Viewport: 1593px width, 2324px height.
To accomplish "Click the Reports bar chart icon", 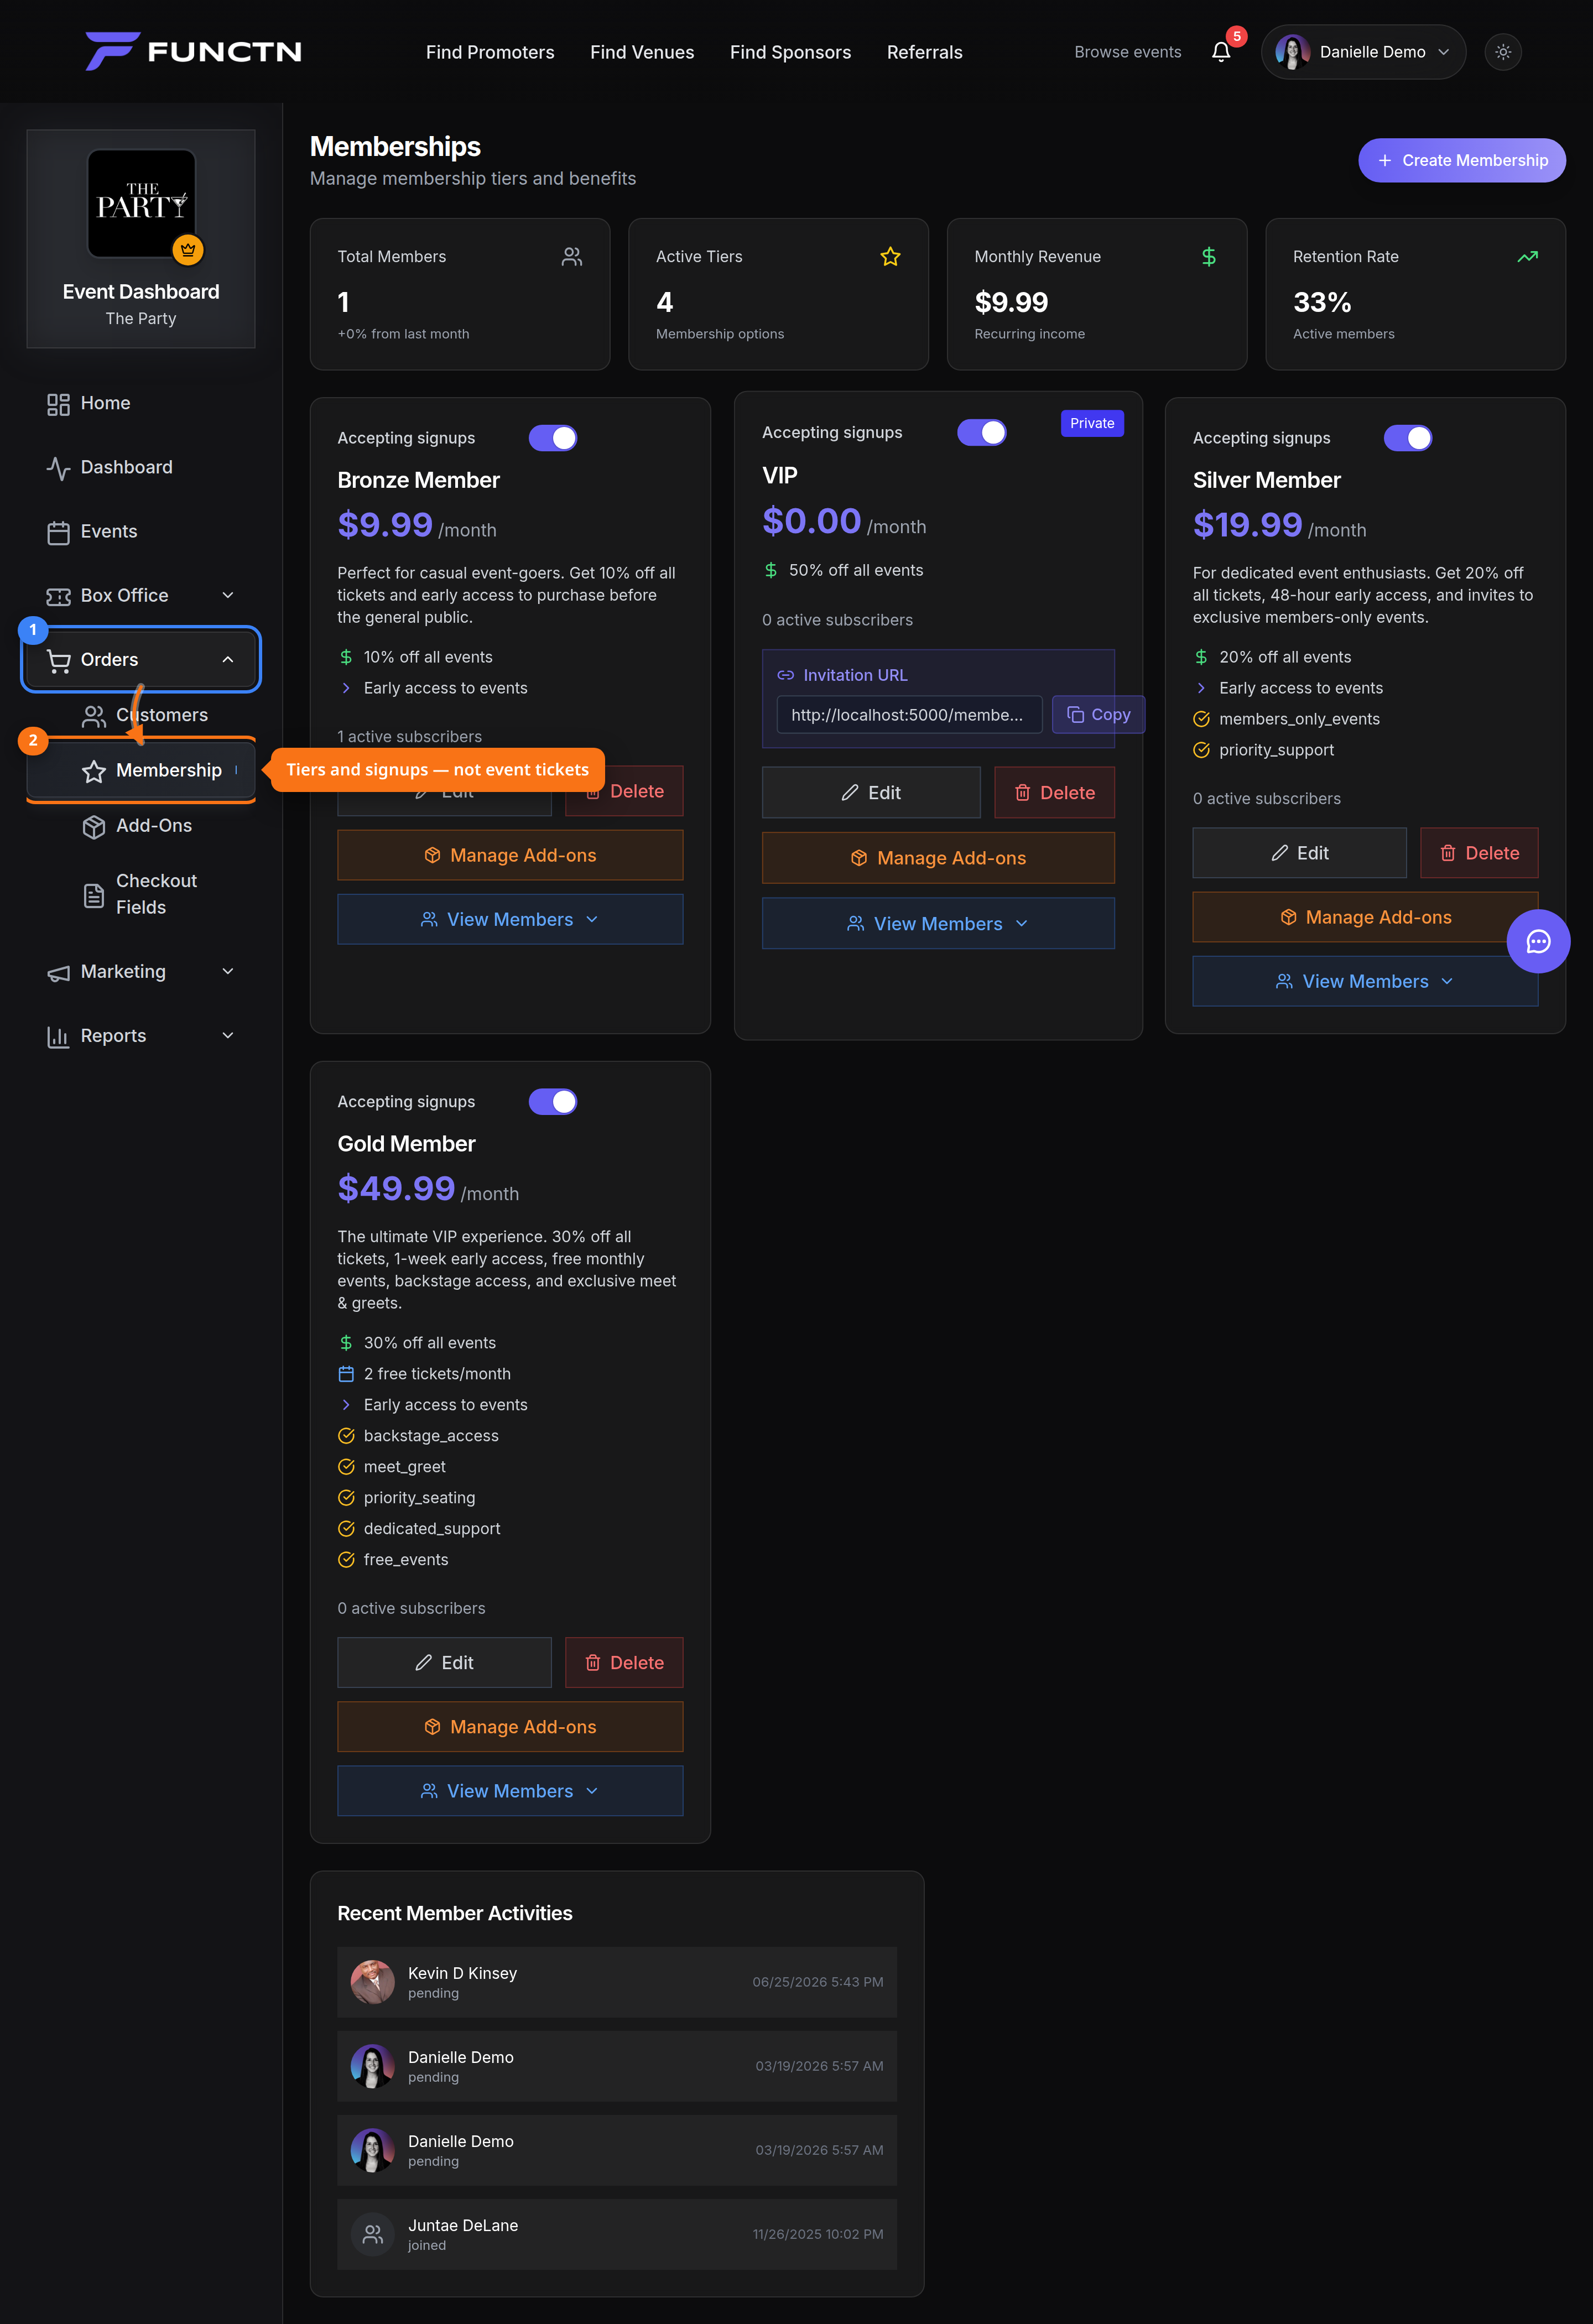I will click(58, 1036).
